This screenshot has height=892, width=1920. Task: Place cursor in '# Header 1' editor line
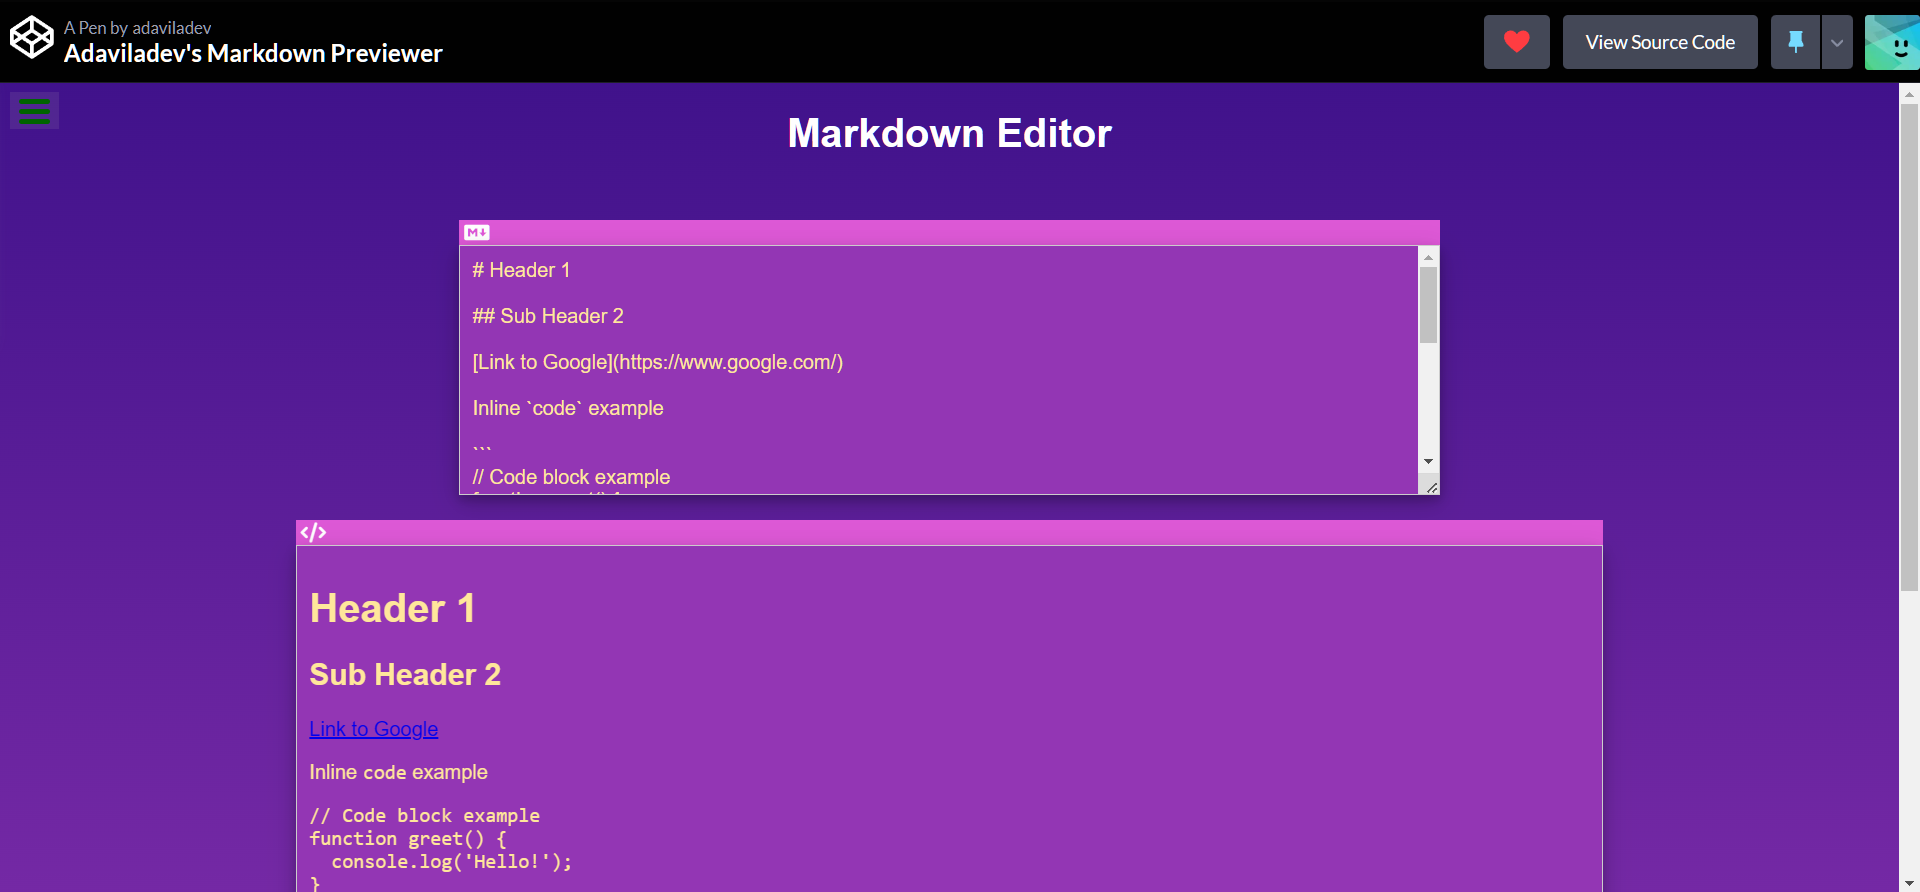(521, 271)
